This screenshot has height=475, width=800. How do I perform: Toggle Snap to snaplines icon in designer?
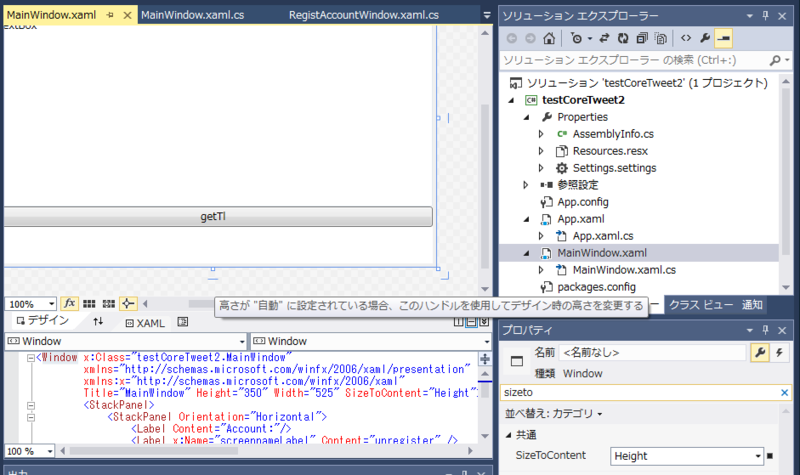[x=128, y=304]
